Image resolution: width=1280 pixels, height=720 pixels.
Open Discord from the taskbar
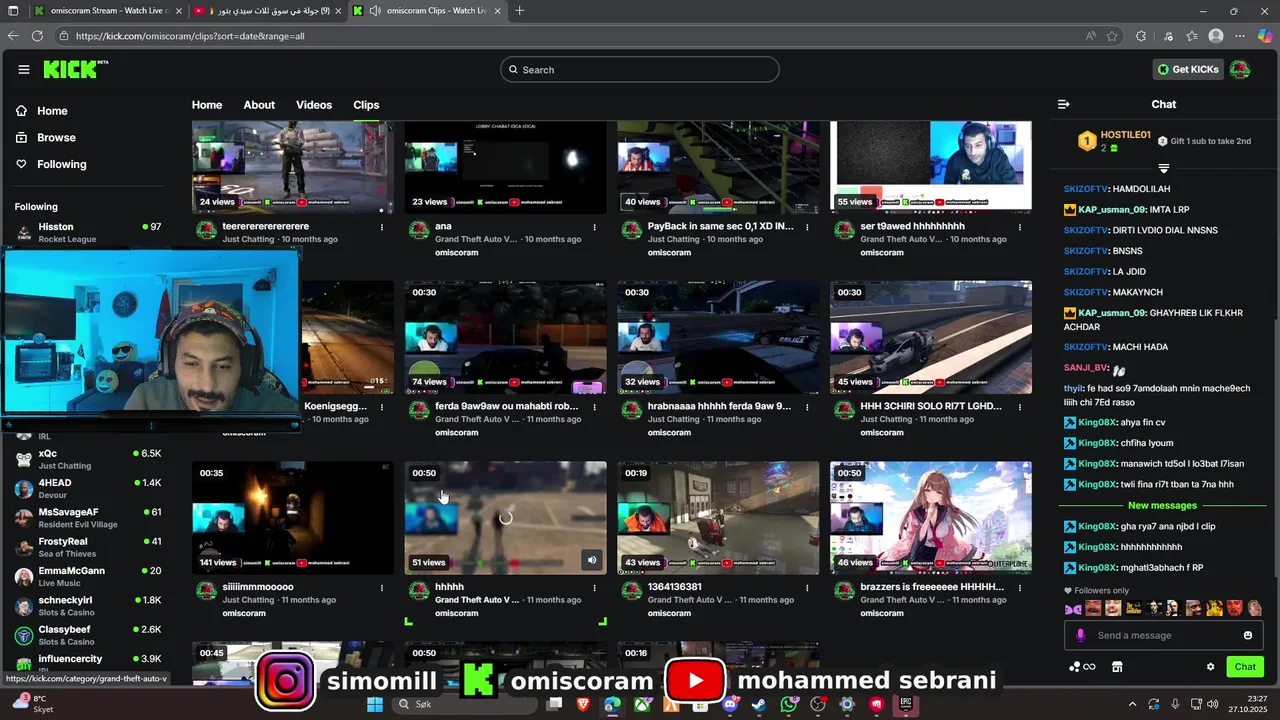[730, 704]
